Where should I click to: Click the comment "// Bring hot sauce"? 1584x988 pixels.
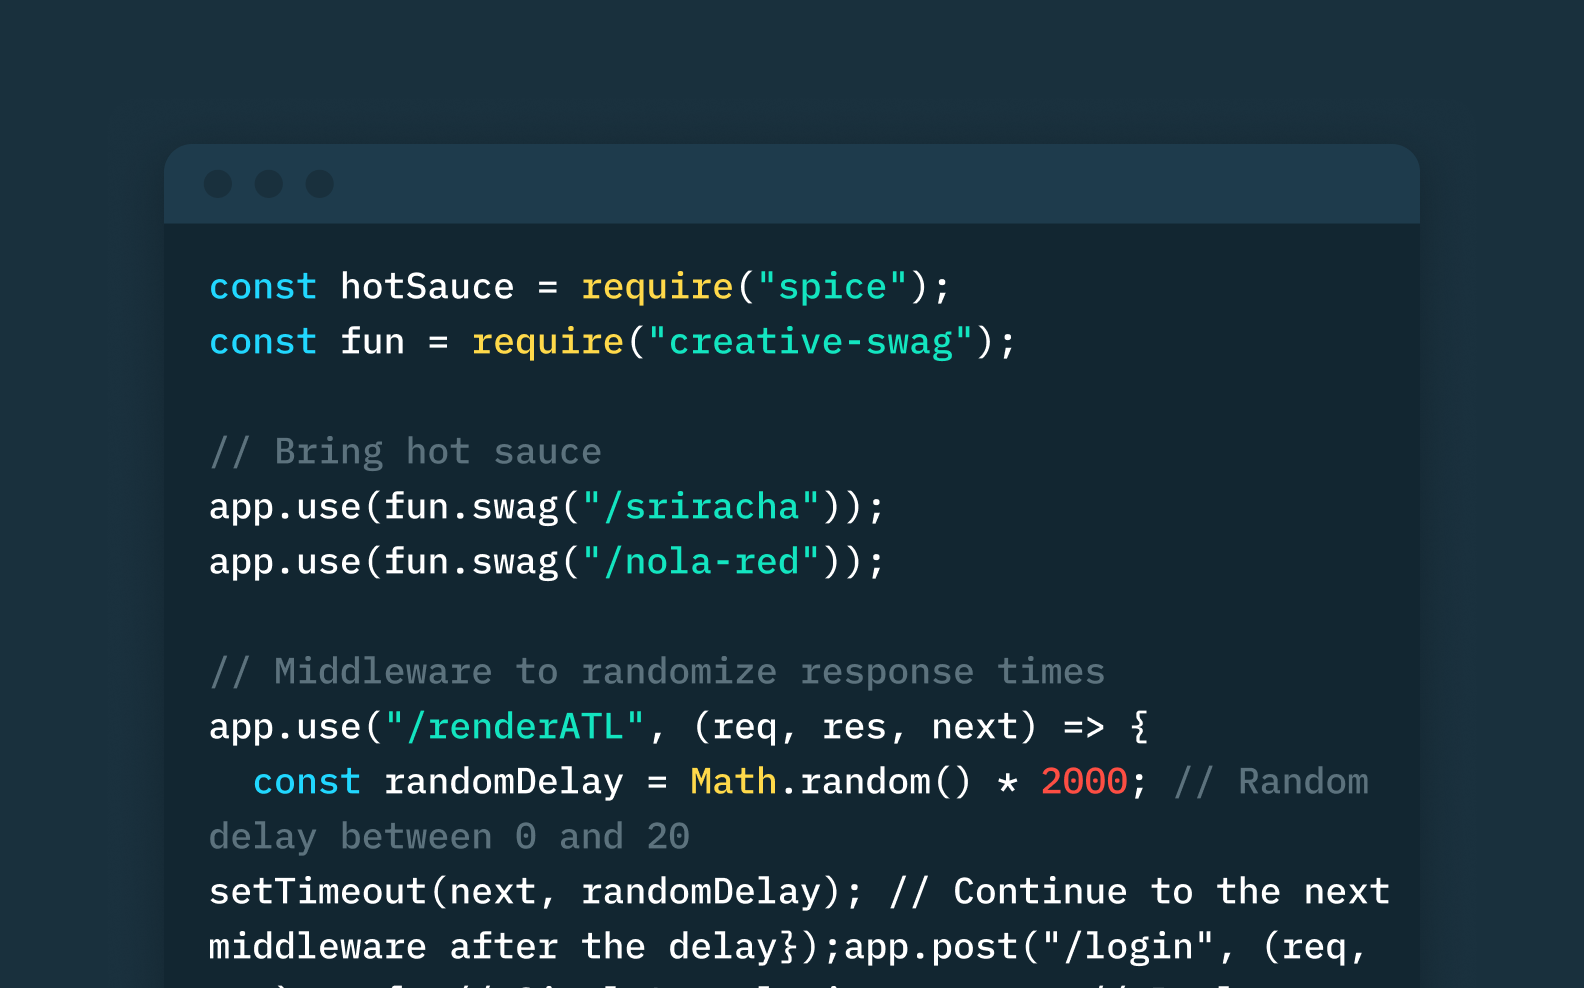point(406,452)
